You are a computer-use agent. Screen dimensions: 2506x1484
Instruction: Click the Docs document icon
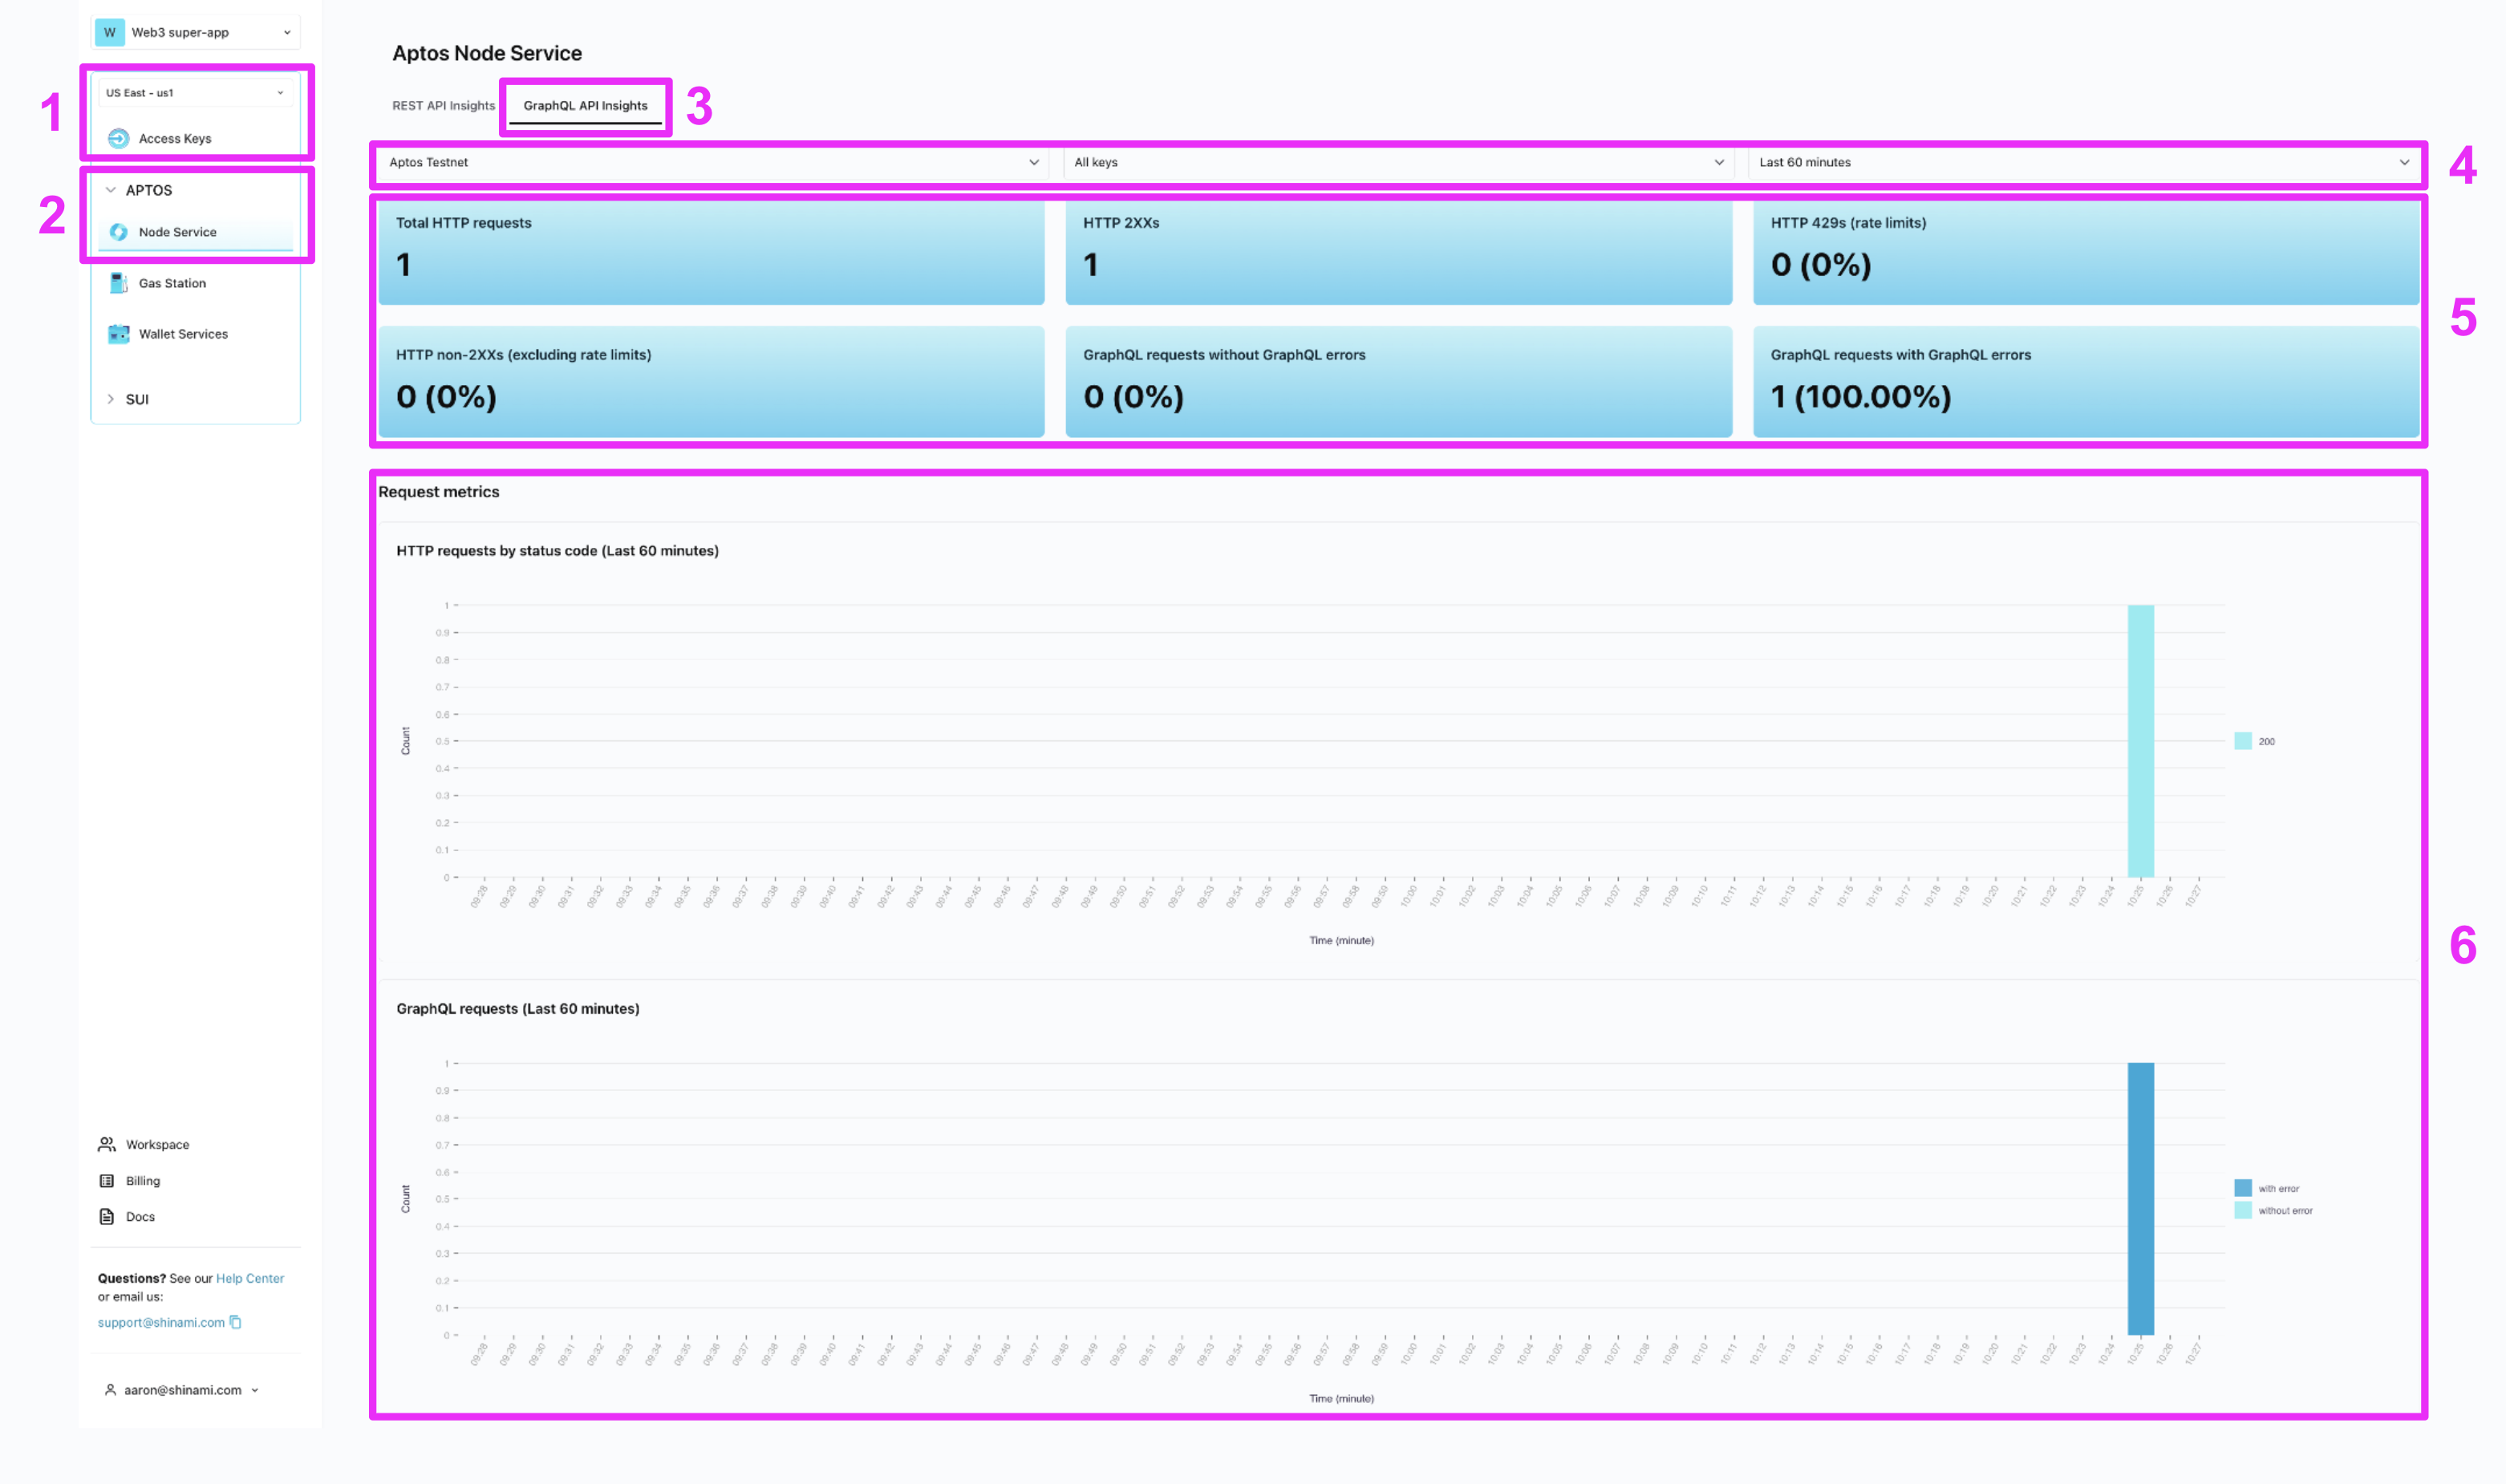[x=107, y=1217]
